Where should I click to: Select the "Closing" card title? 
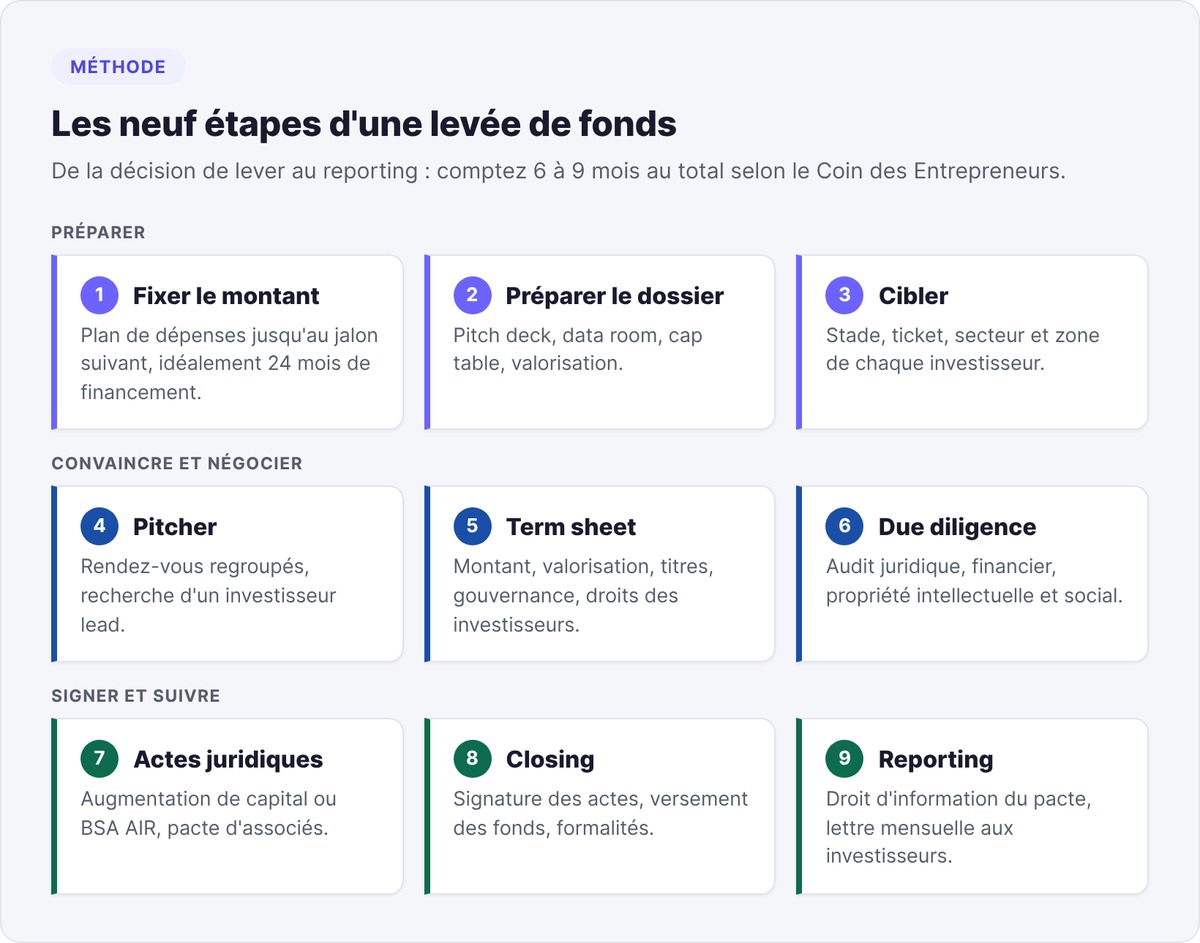click(x=550, y=760)
